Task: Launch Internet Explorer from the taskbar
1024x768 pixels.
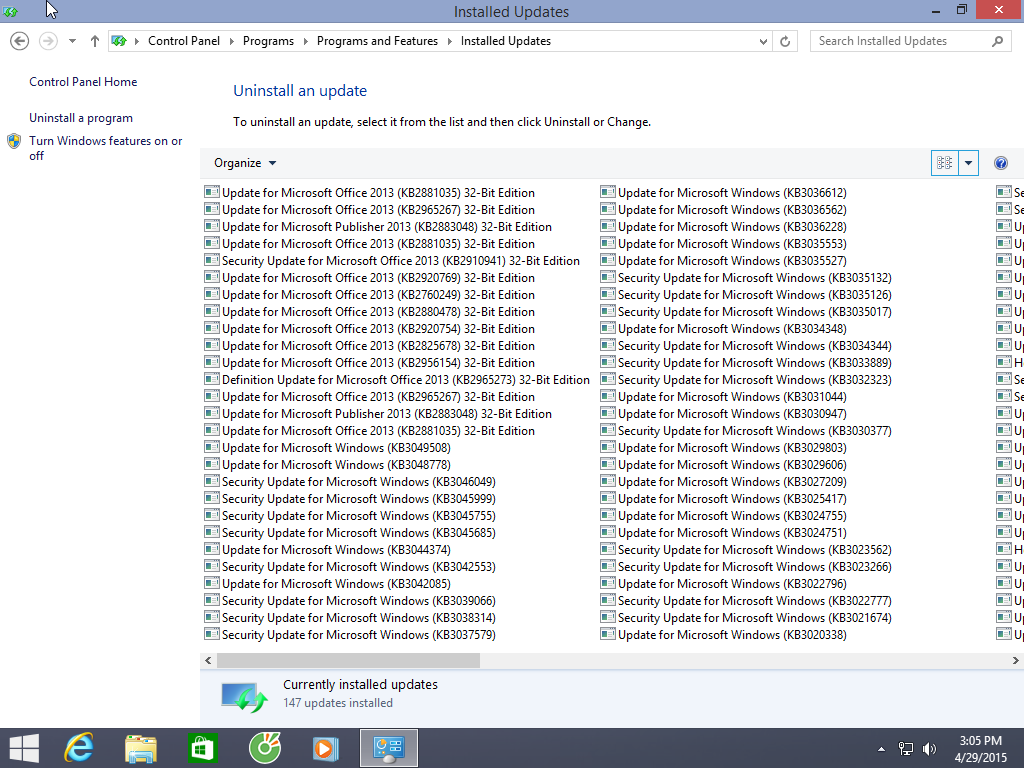Action: pos(78,747)
